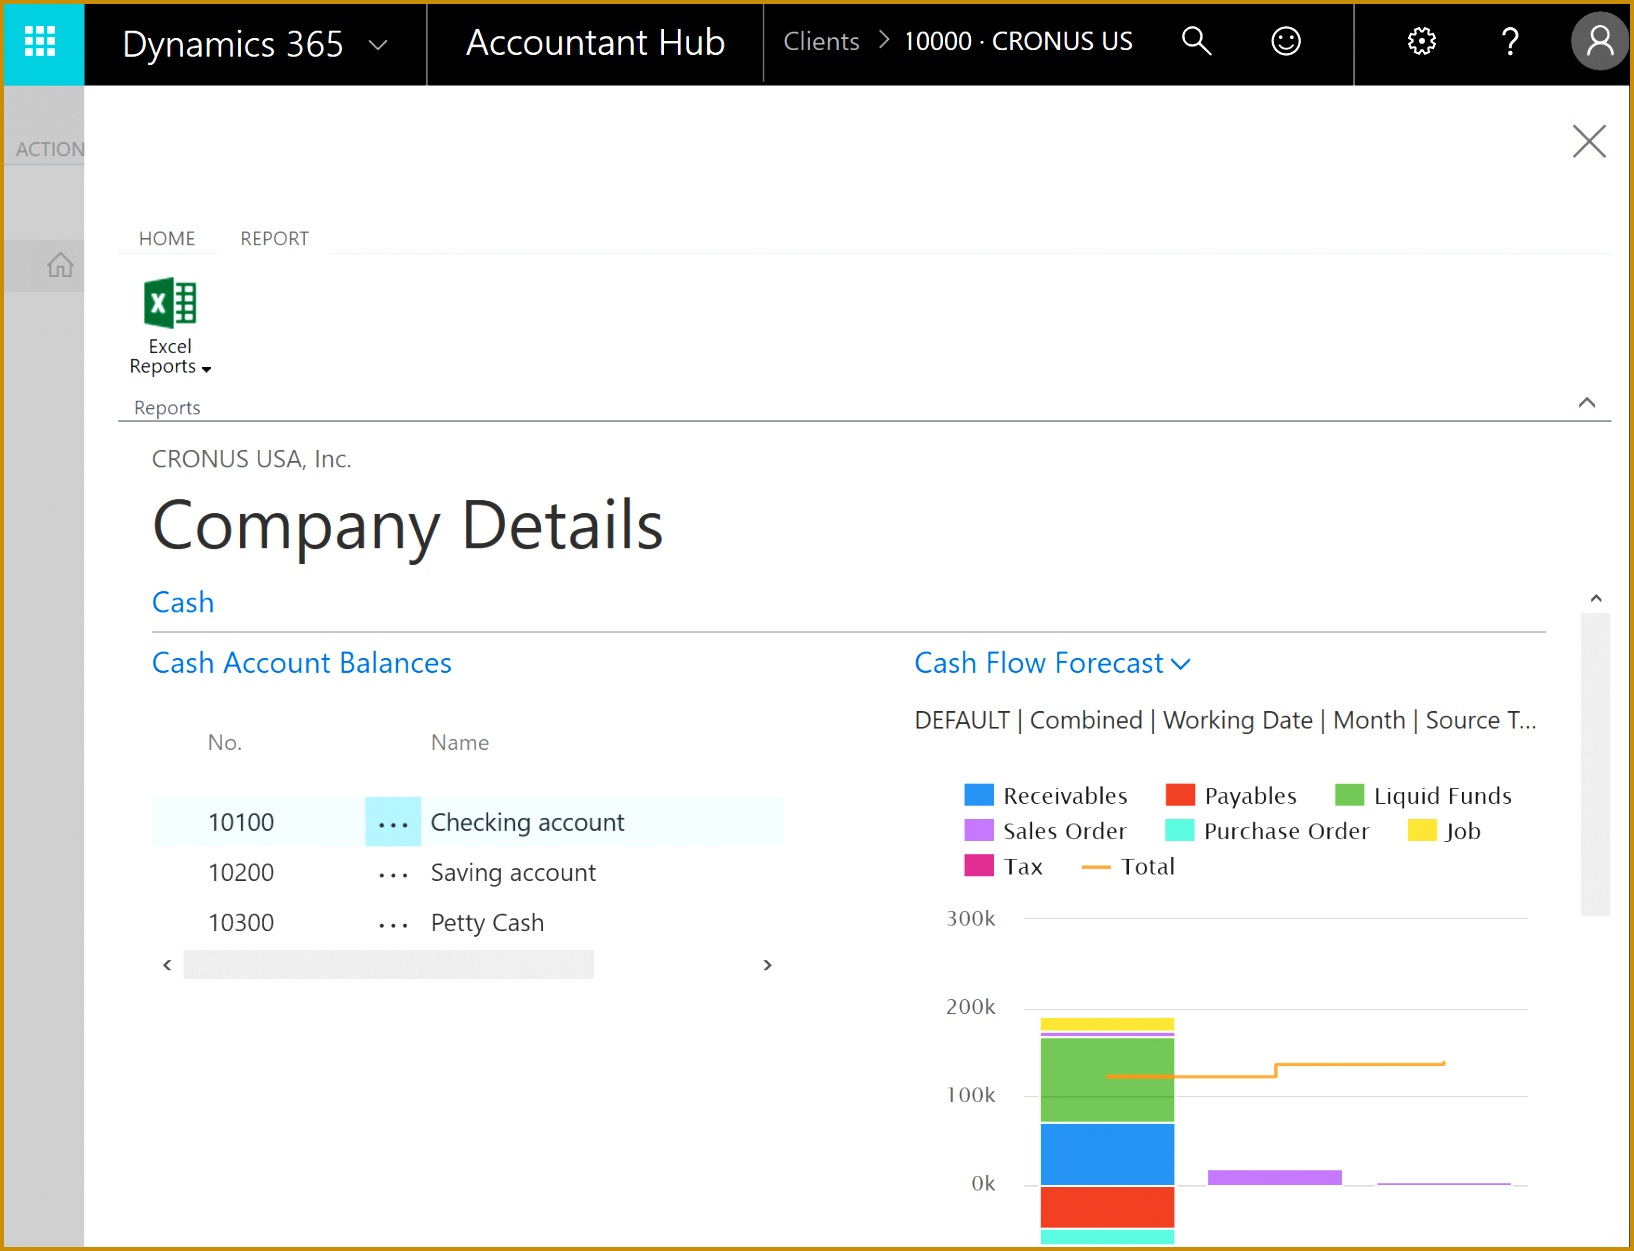Open the user profile avatar
The width and height of the screenshot is (1634, 1251).
(x=1599, y=41)
